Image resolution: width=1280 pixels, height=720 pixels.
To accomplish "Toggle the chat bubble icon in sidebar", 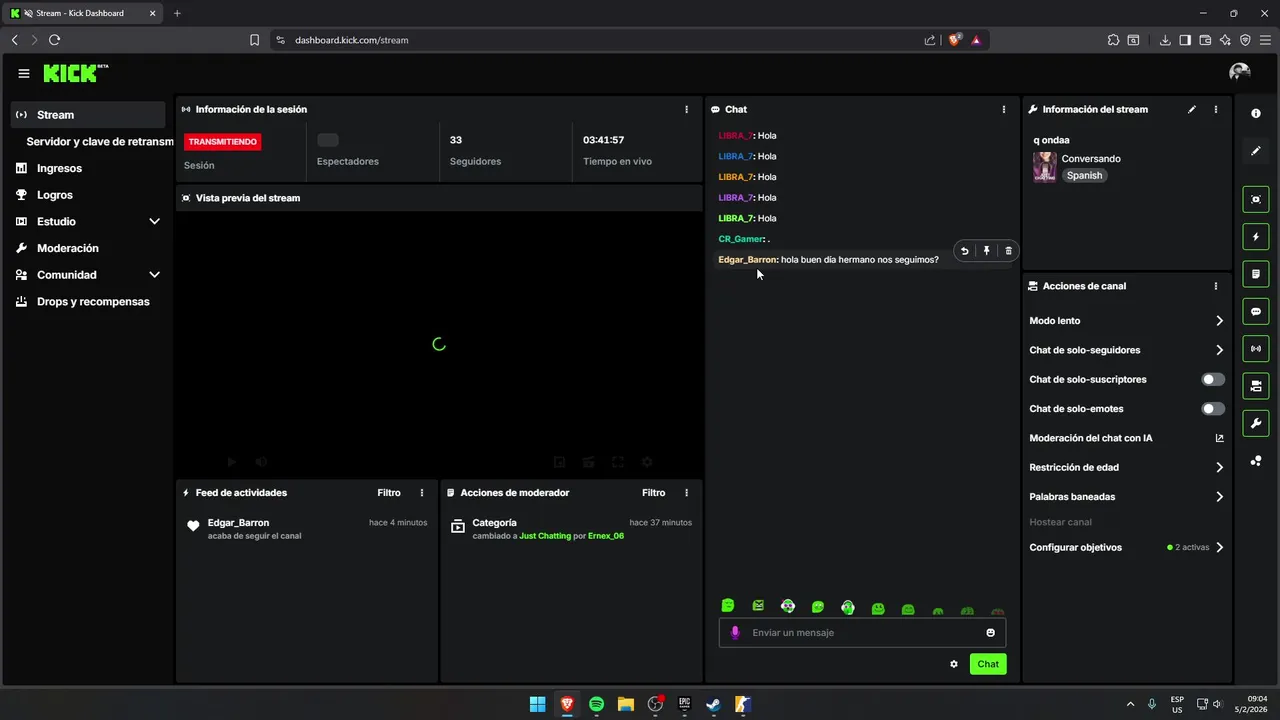I will point(1256,312).
